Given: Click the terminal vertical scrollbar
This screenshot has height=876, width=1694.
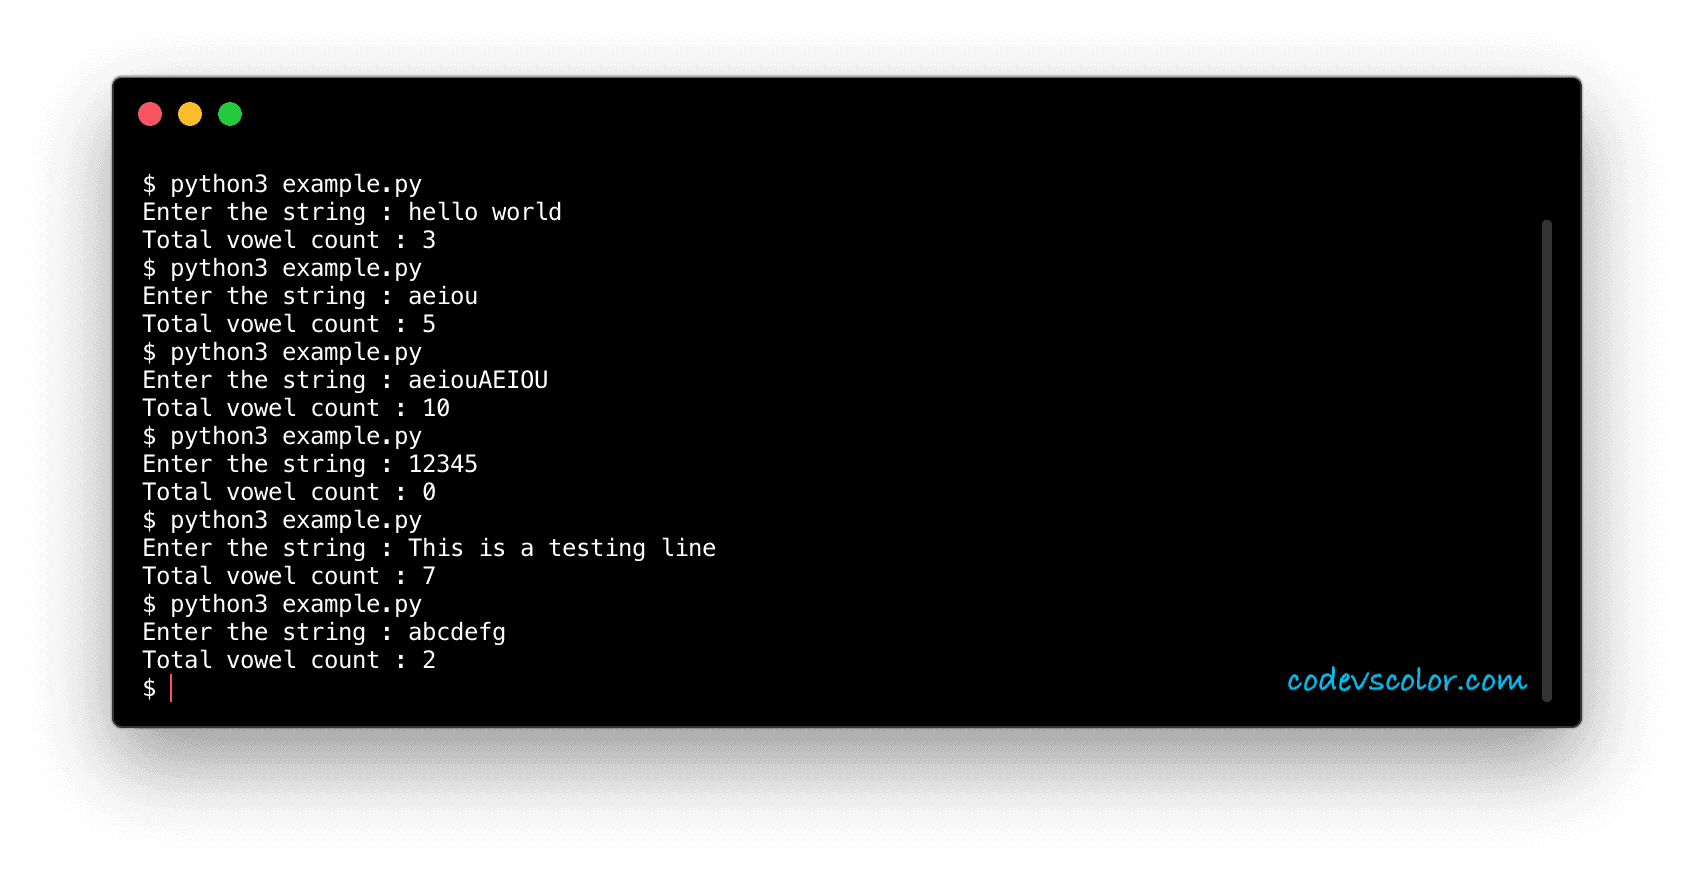Looking at the screenshot, I should pyautogui.click(x=1546, y=460).
